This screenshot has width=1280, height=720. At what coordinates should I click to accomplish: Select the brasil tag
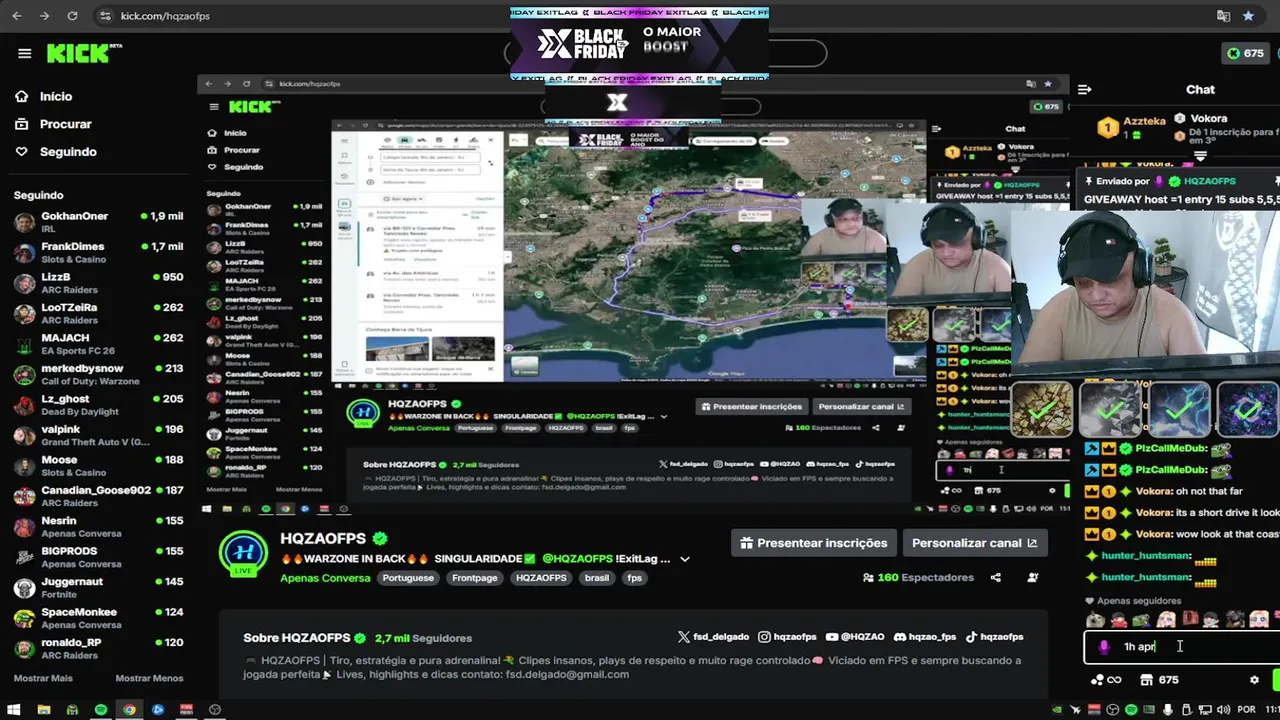click(x=597, y=578)
